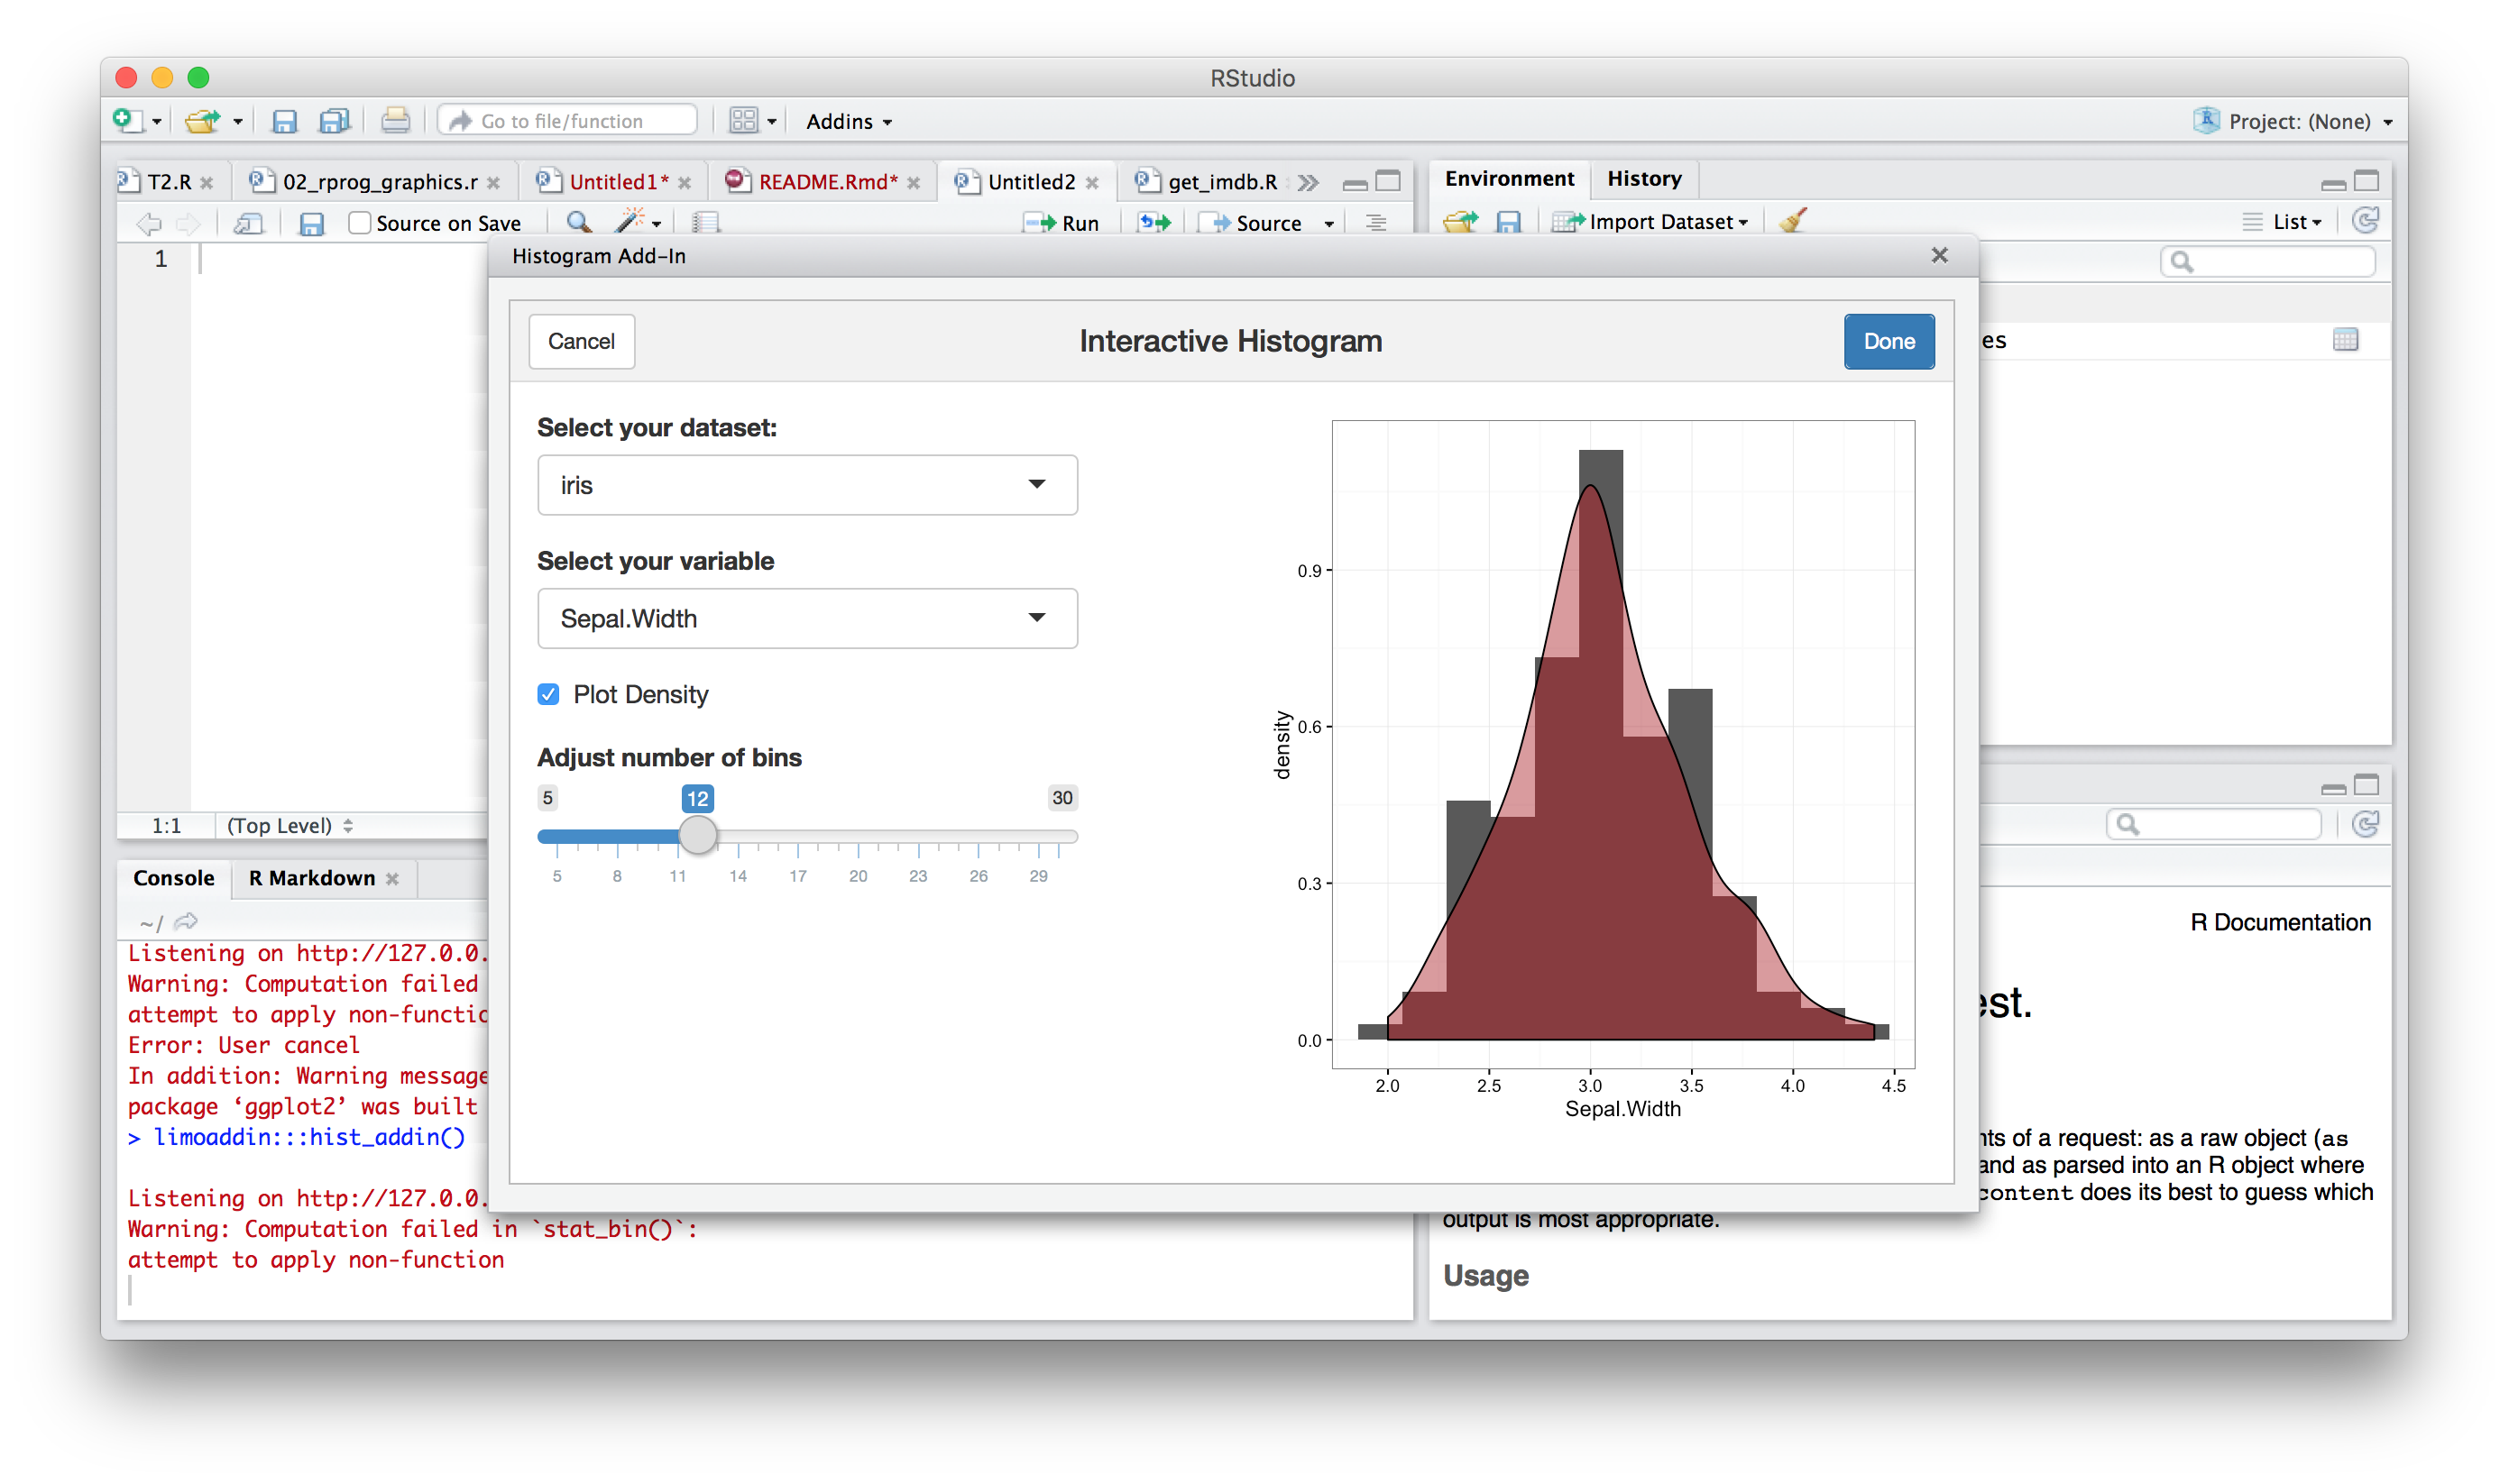Switch to the R Markdown tab
The image size is (2509, 1484).
(x=311, y=878)
